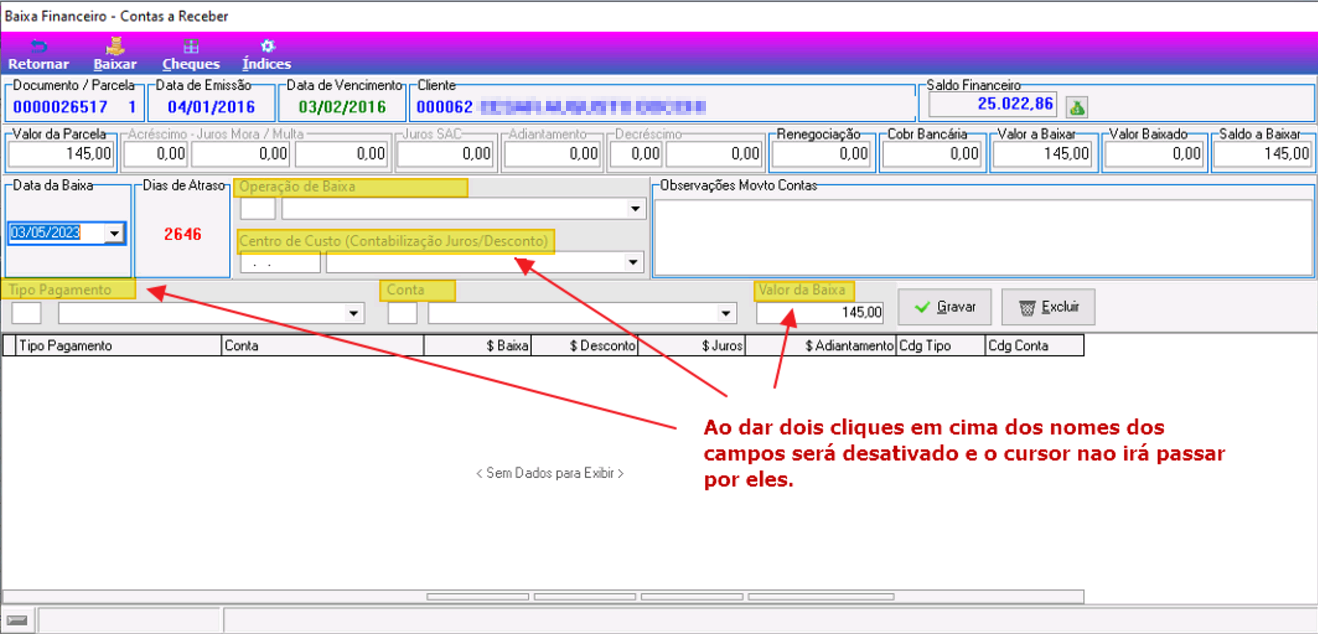Click the Data de Emissão value 04/01/2016
The width and height of the screenshot is (1318, 634).
[x=211, y=107]
